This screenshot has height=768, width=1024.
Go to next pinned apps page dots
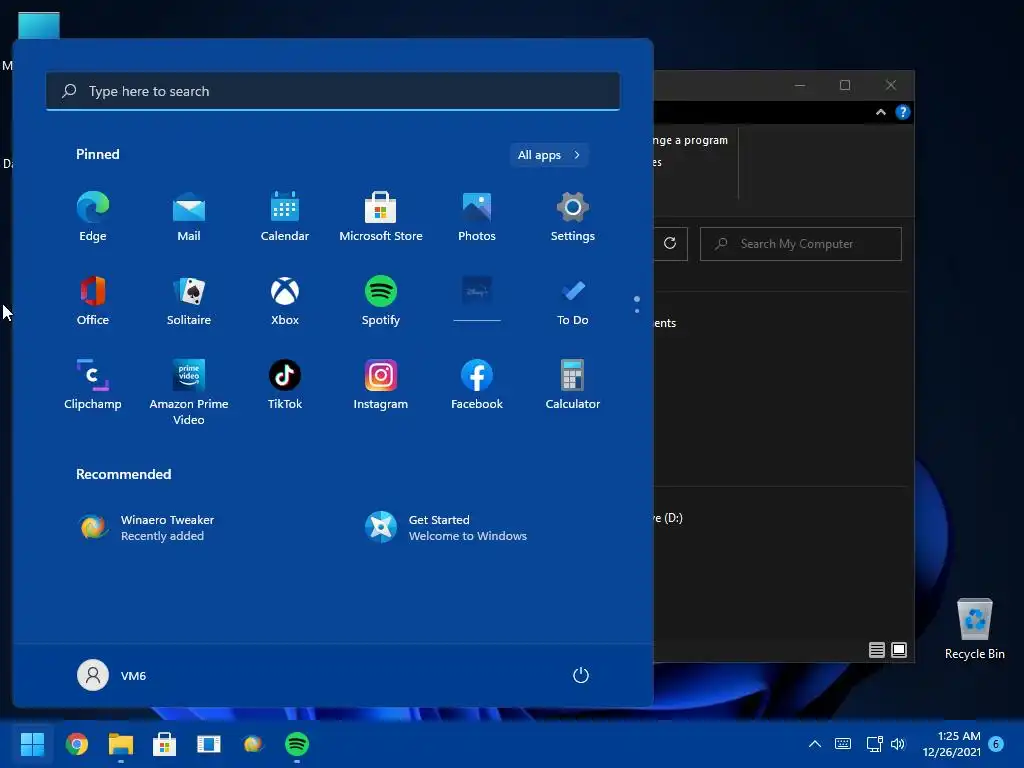pos(637,304)
